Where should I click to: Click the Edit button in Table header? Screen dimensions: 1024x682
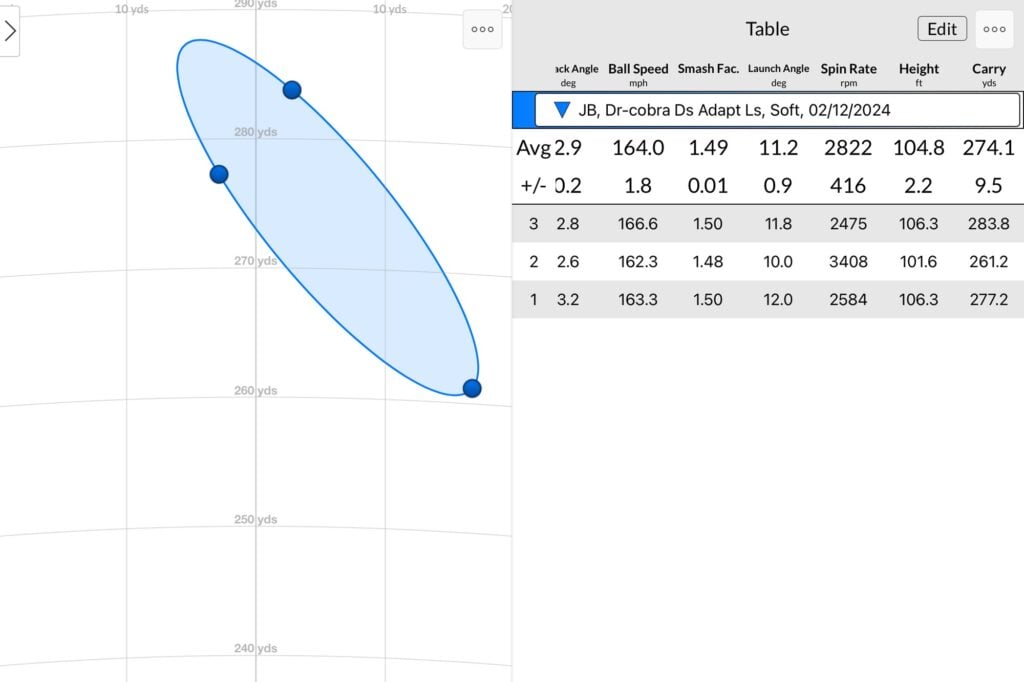941,29
